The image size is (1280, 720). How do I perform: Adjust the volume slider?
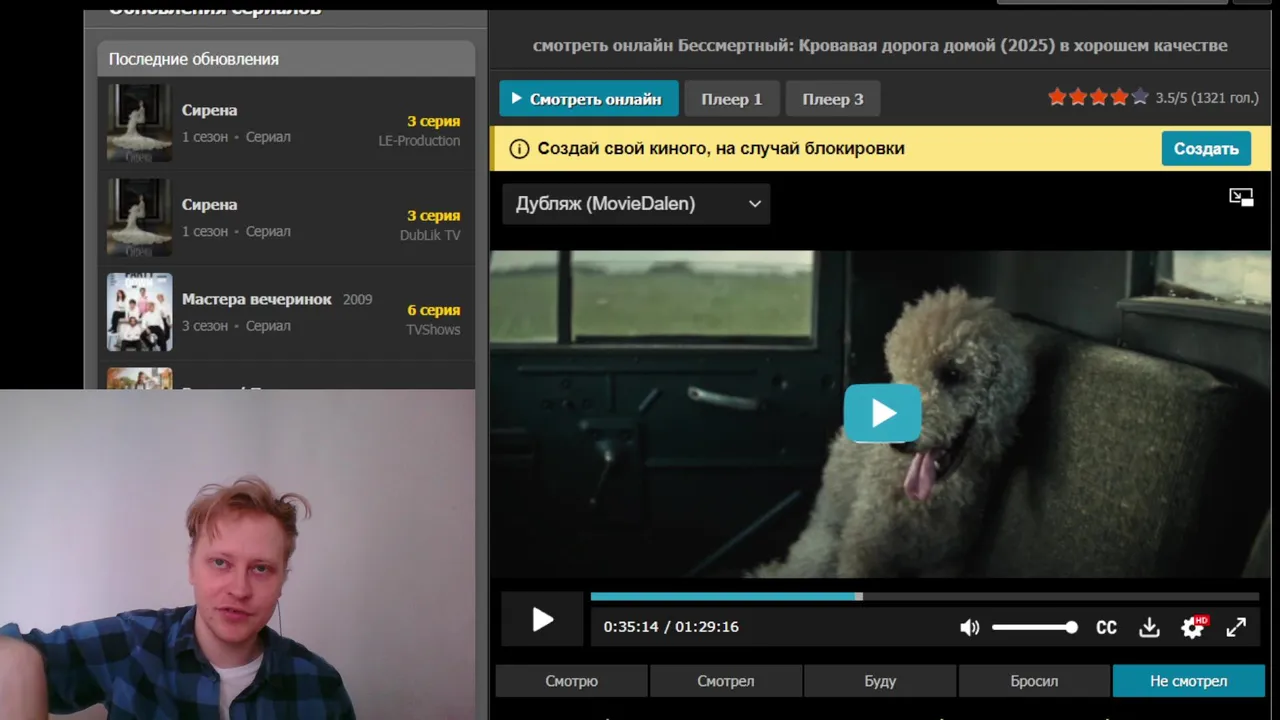(x=1034, y=627)
